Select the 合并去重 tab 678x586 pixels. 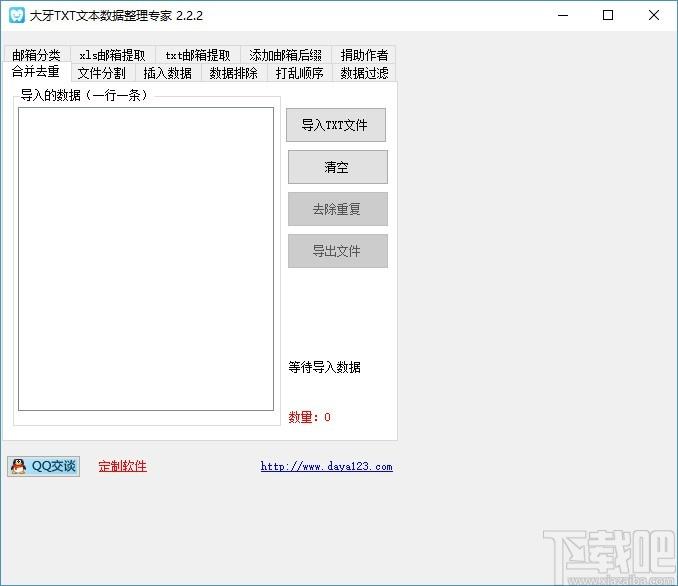(x=36, y=71)
